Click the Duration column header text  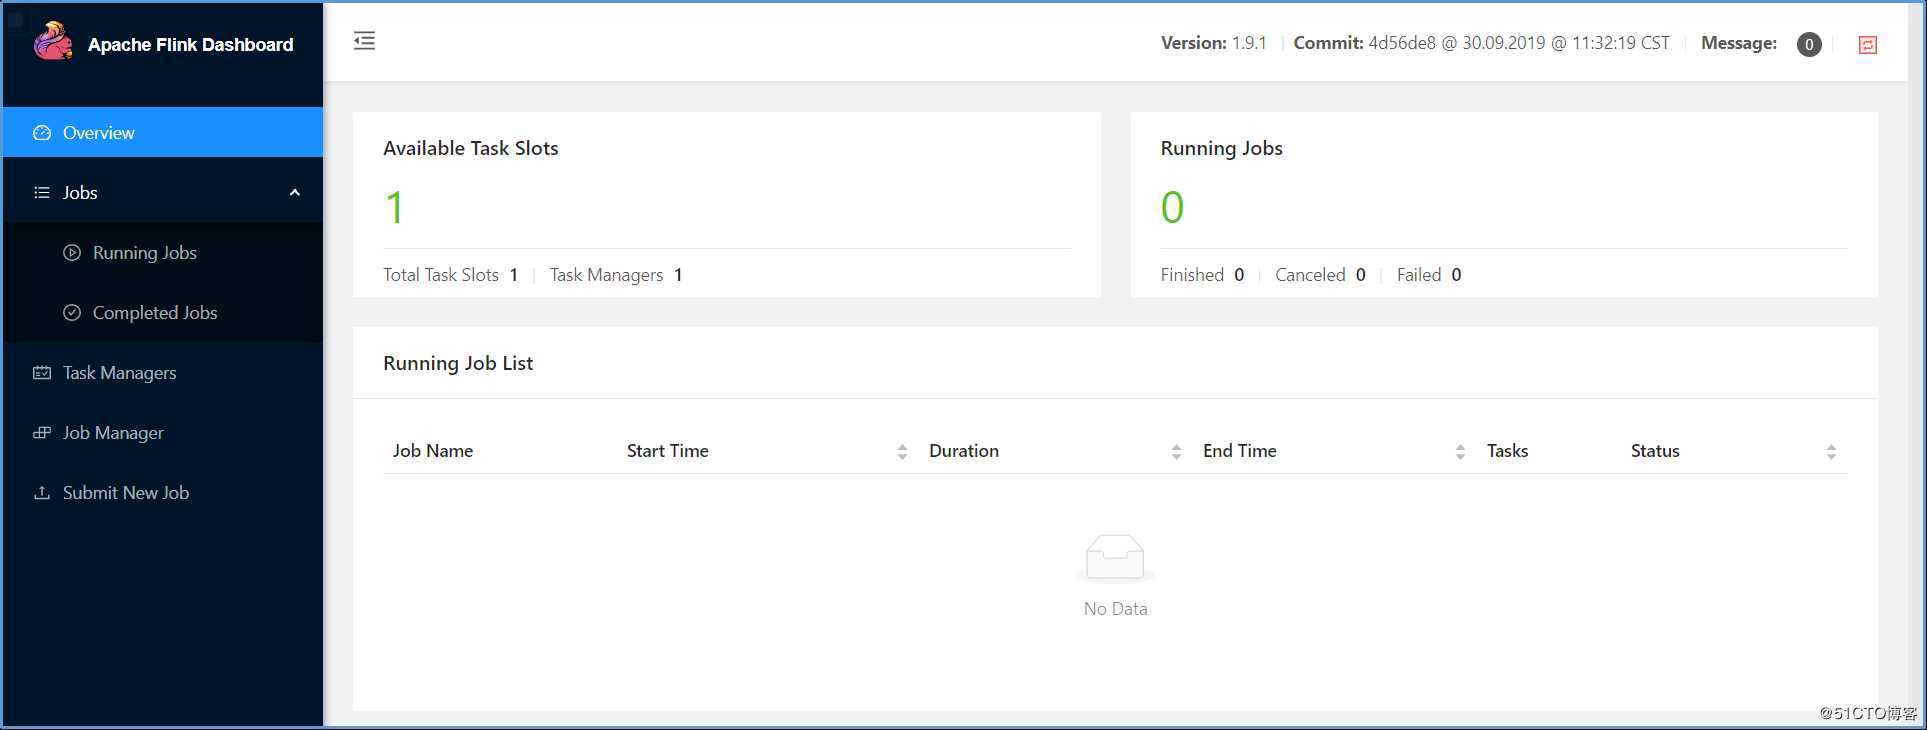click(x=964, y=451)
